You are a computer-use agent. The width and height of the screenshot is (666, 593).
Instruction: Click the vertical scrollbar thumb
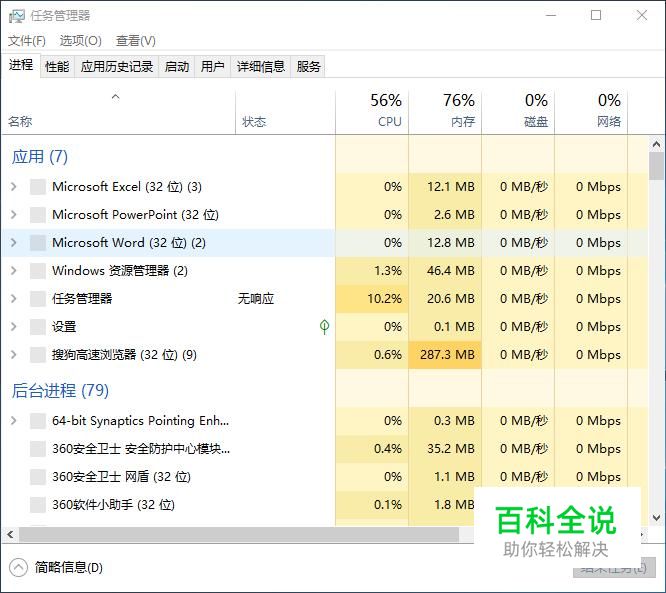pos(656,166)
